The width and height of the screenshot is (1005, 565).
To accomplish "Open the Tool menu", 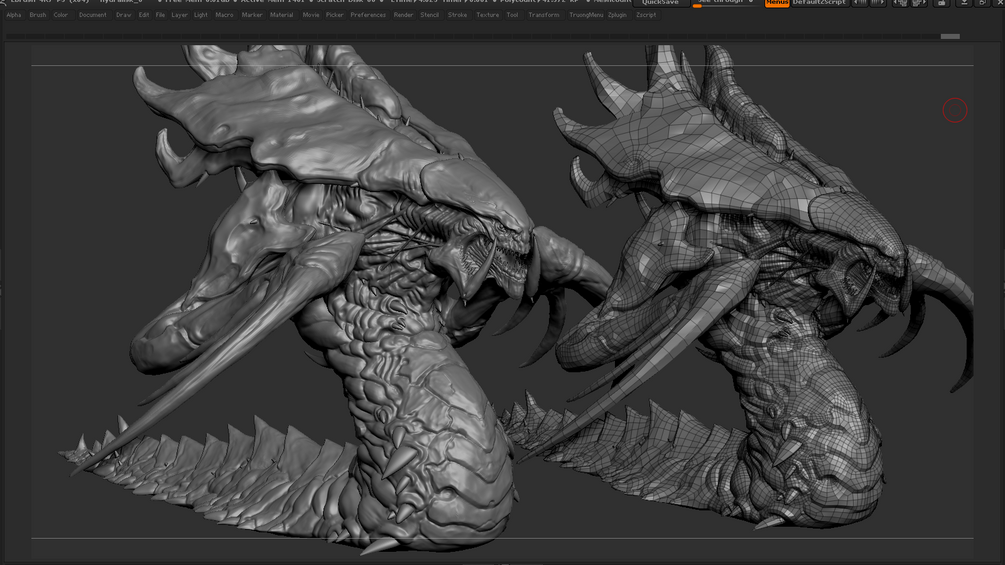I will (512, 15).
